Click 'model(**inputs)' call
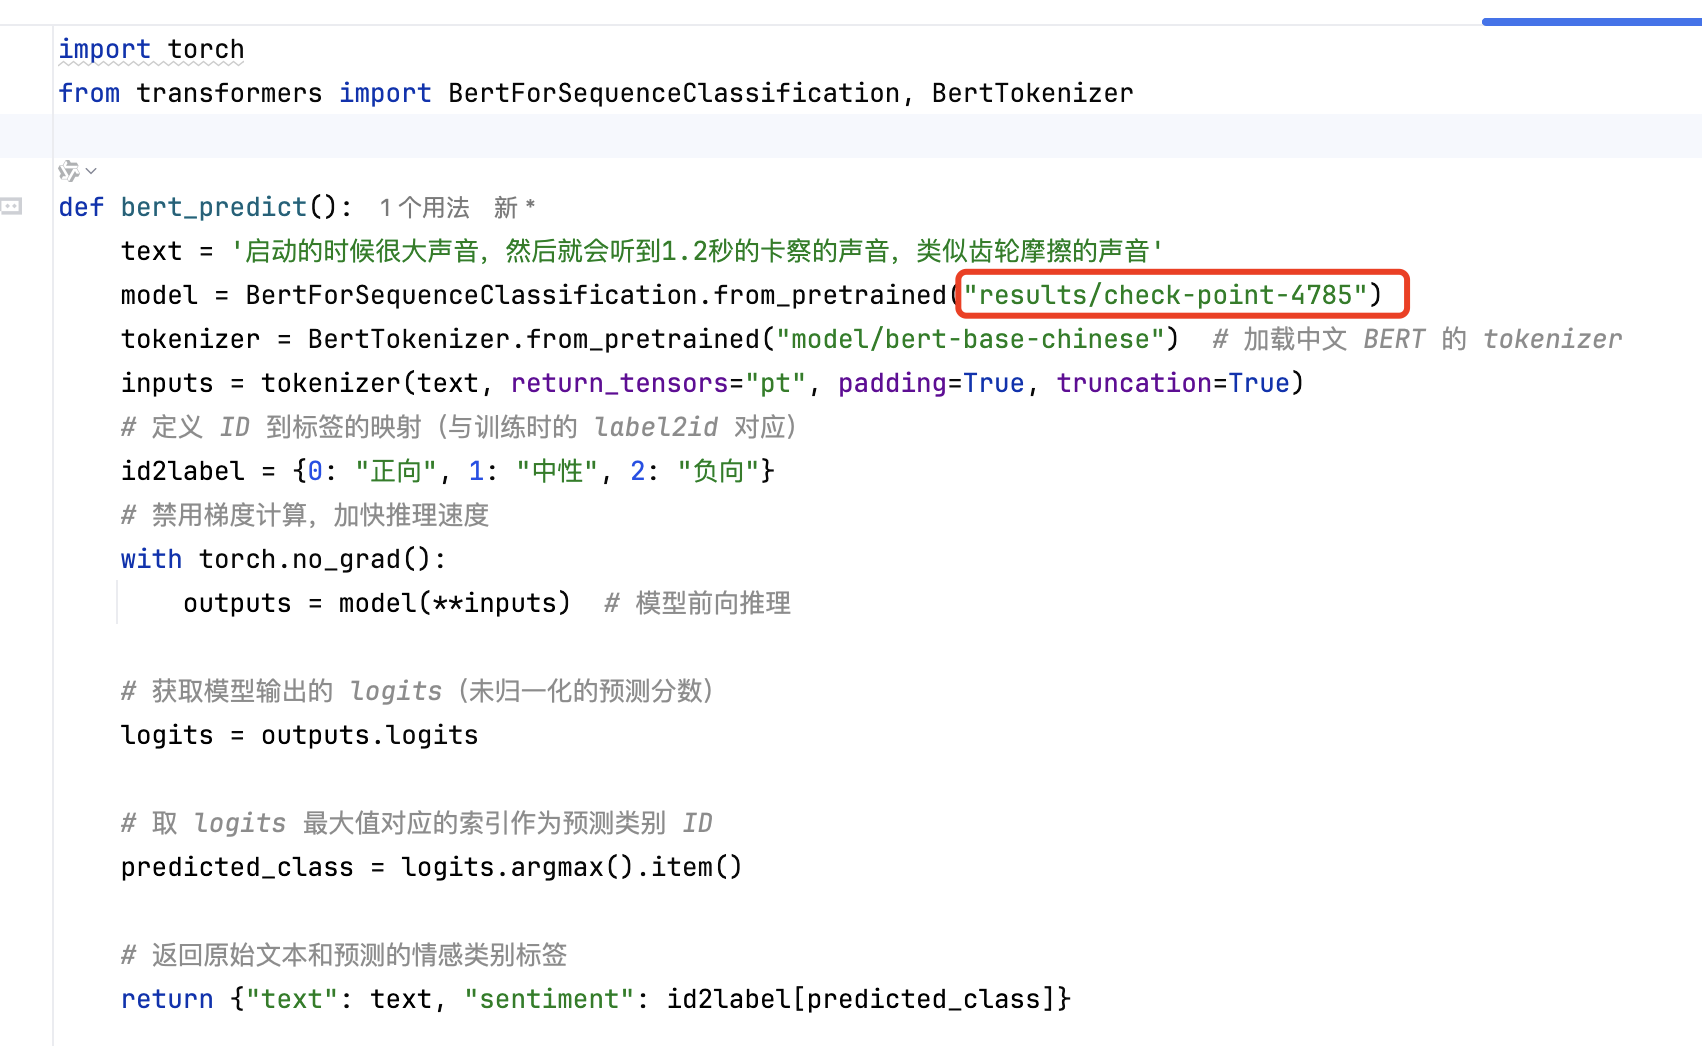 tap(455, 603)
